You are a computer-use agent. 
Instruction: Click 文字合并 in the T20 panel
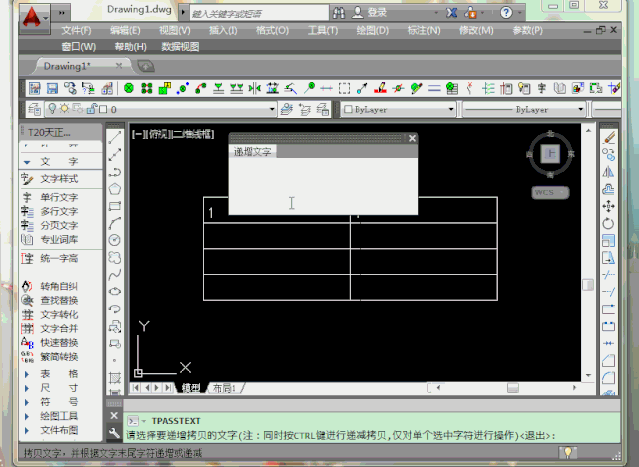pyautogui.click(x=59, y=329)
